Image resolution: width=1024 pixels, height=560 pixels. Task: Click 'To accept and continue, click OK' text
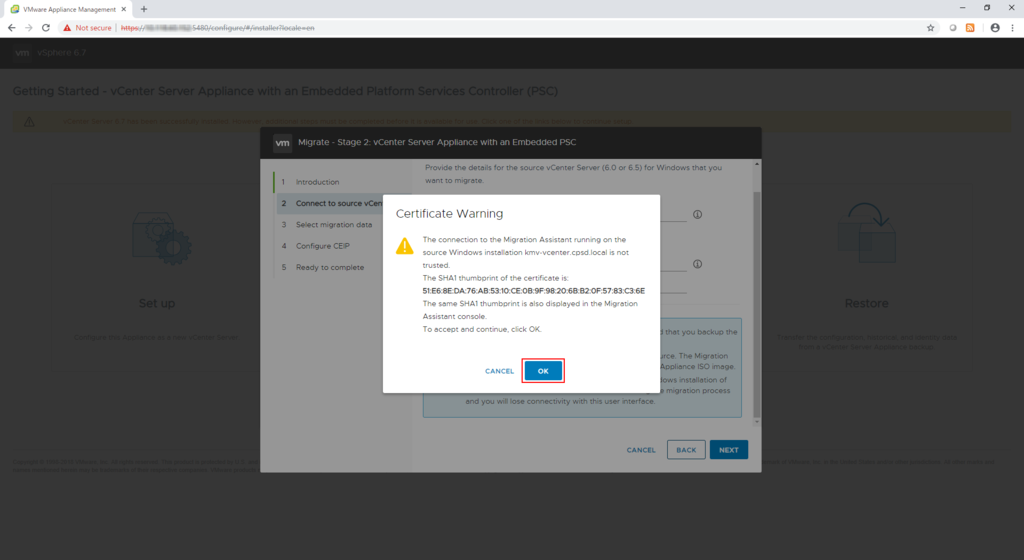click(x=481, y=330)
